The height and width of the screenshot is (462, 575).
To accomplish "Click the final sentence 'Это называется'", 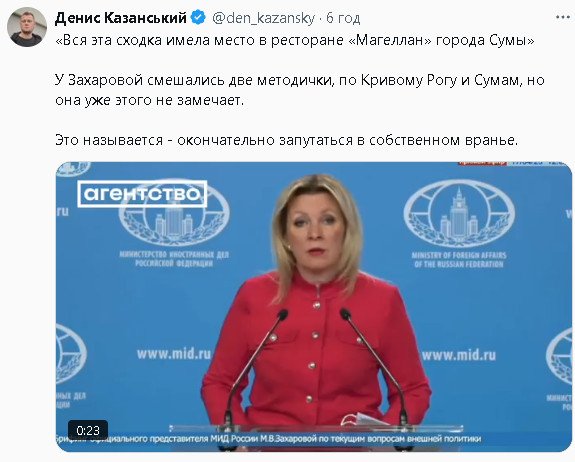I will point(286,140).
